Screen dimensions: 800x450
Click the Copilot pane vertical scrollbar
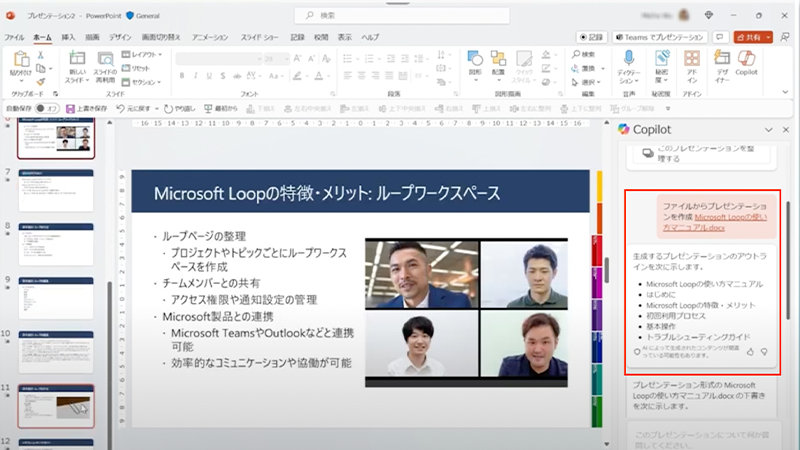[788, 240]
